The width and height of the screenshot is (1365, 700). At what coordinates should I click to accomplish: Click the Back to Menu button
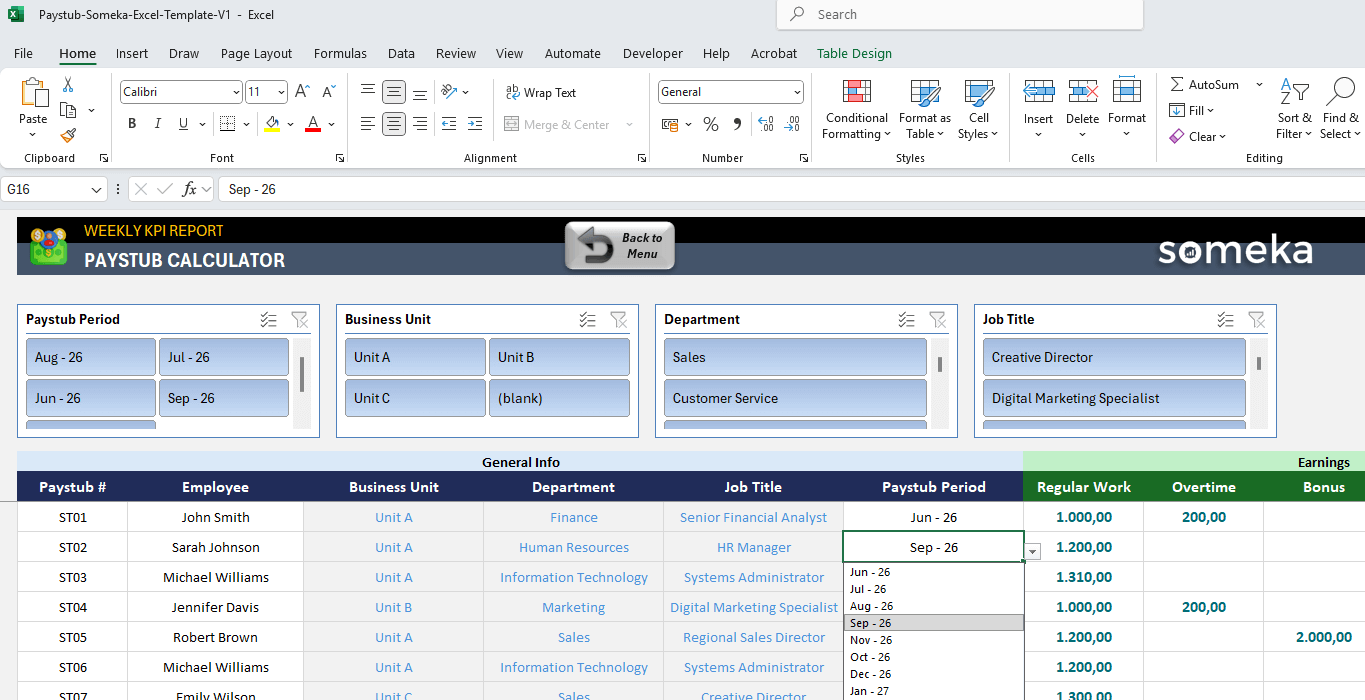click(x=620, y=246)
